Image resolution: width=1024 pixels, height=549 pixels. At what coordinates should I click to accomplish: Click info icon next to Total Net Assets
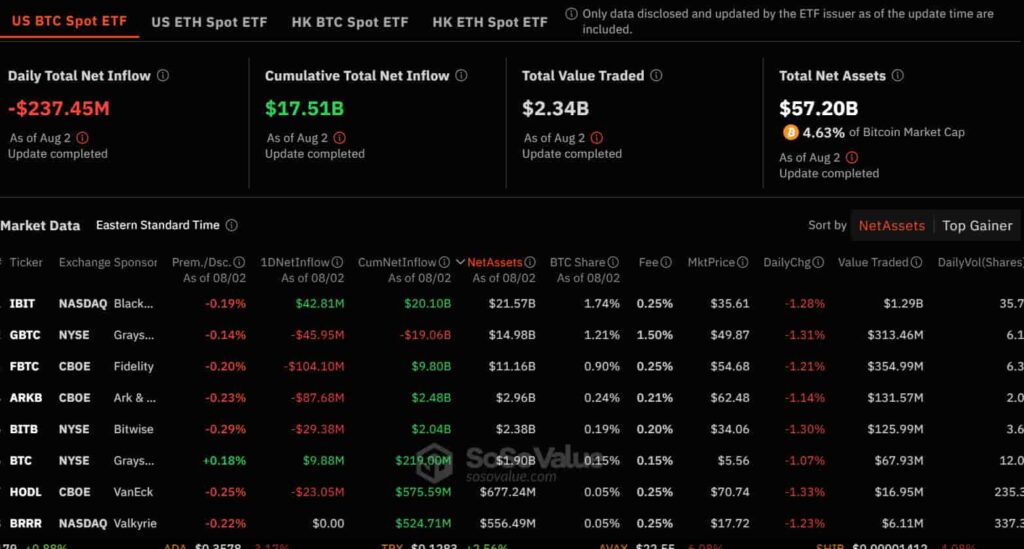coord(897,76)
